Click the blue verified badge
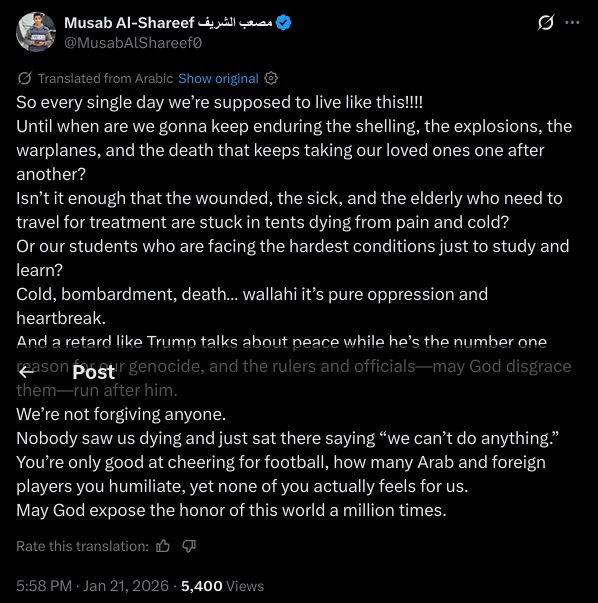Image resolution: width=598 pixels, height=603 pixels. [283, 23]
